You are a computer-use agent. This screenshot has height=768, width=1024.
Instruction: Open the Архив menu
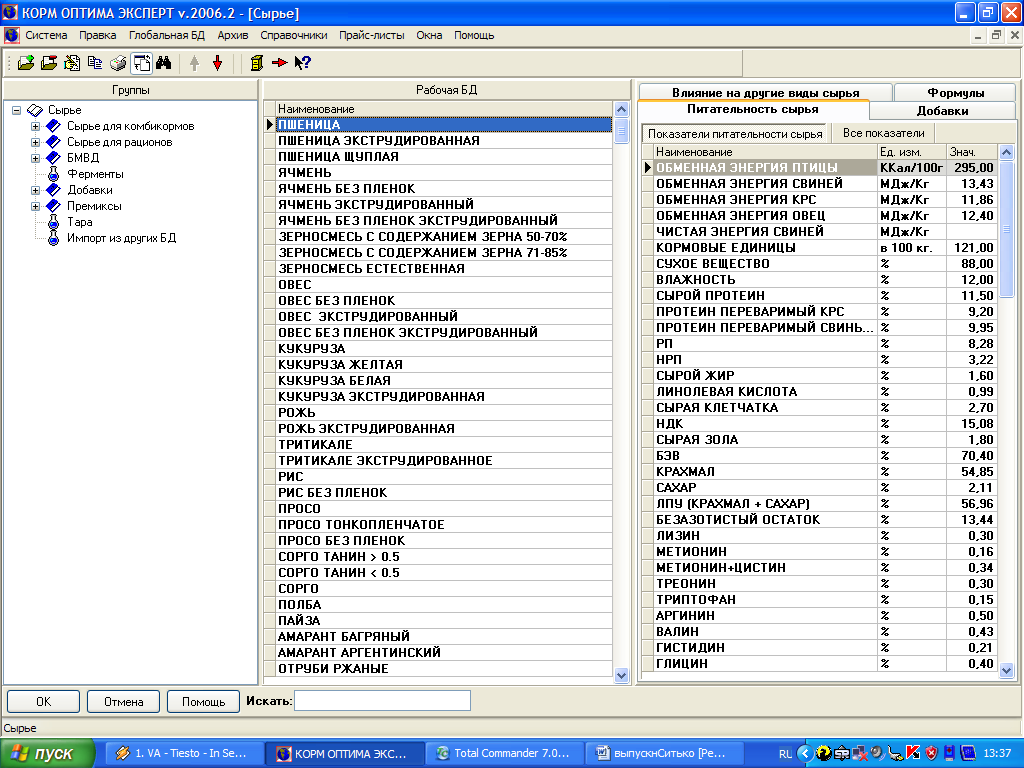[x=233, y=35]
